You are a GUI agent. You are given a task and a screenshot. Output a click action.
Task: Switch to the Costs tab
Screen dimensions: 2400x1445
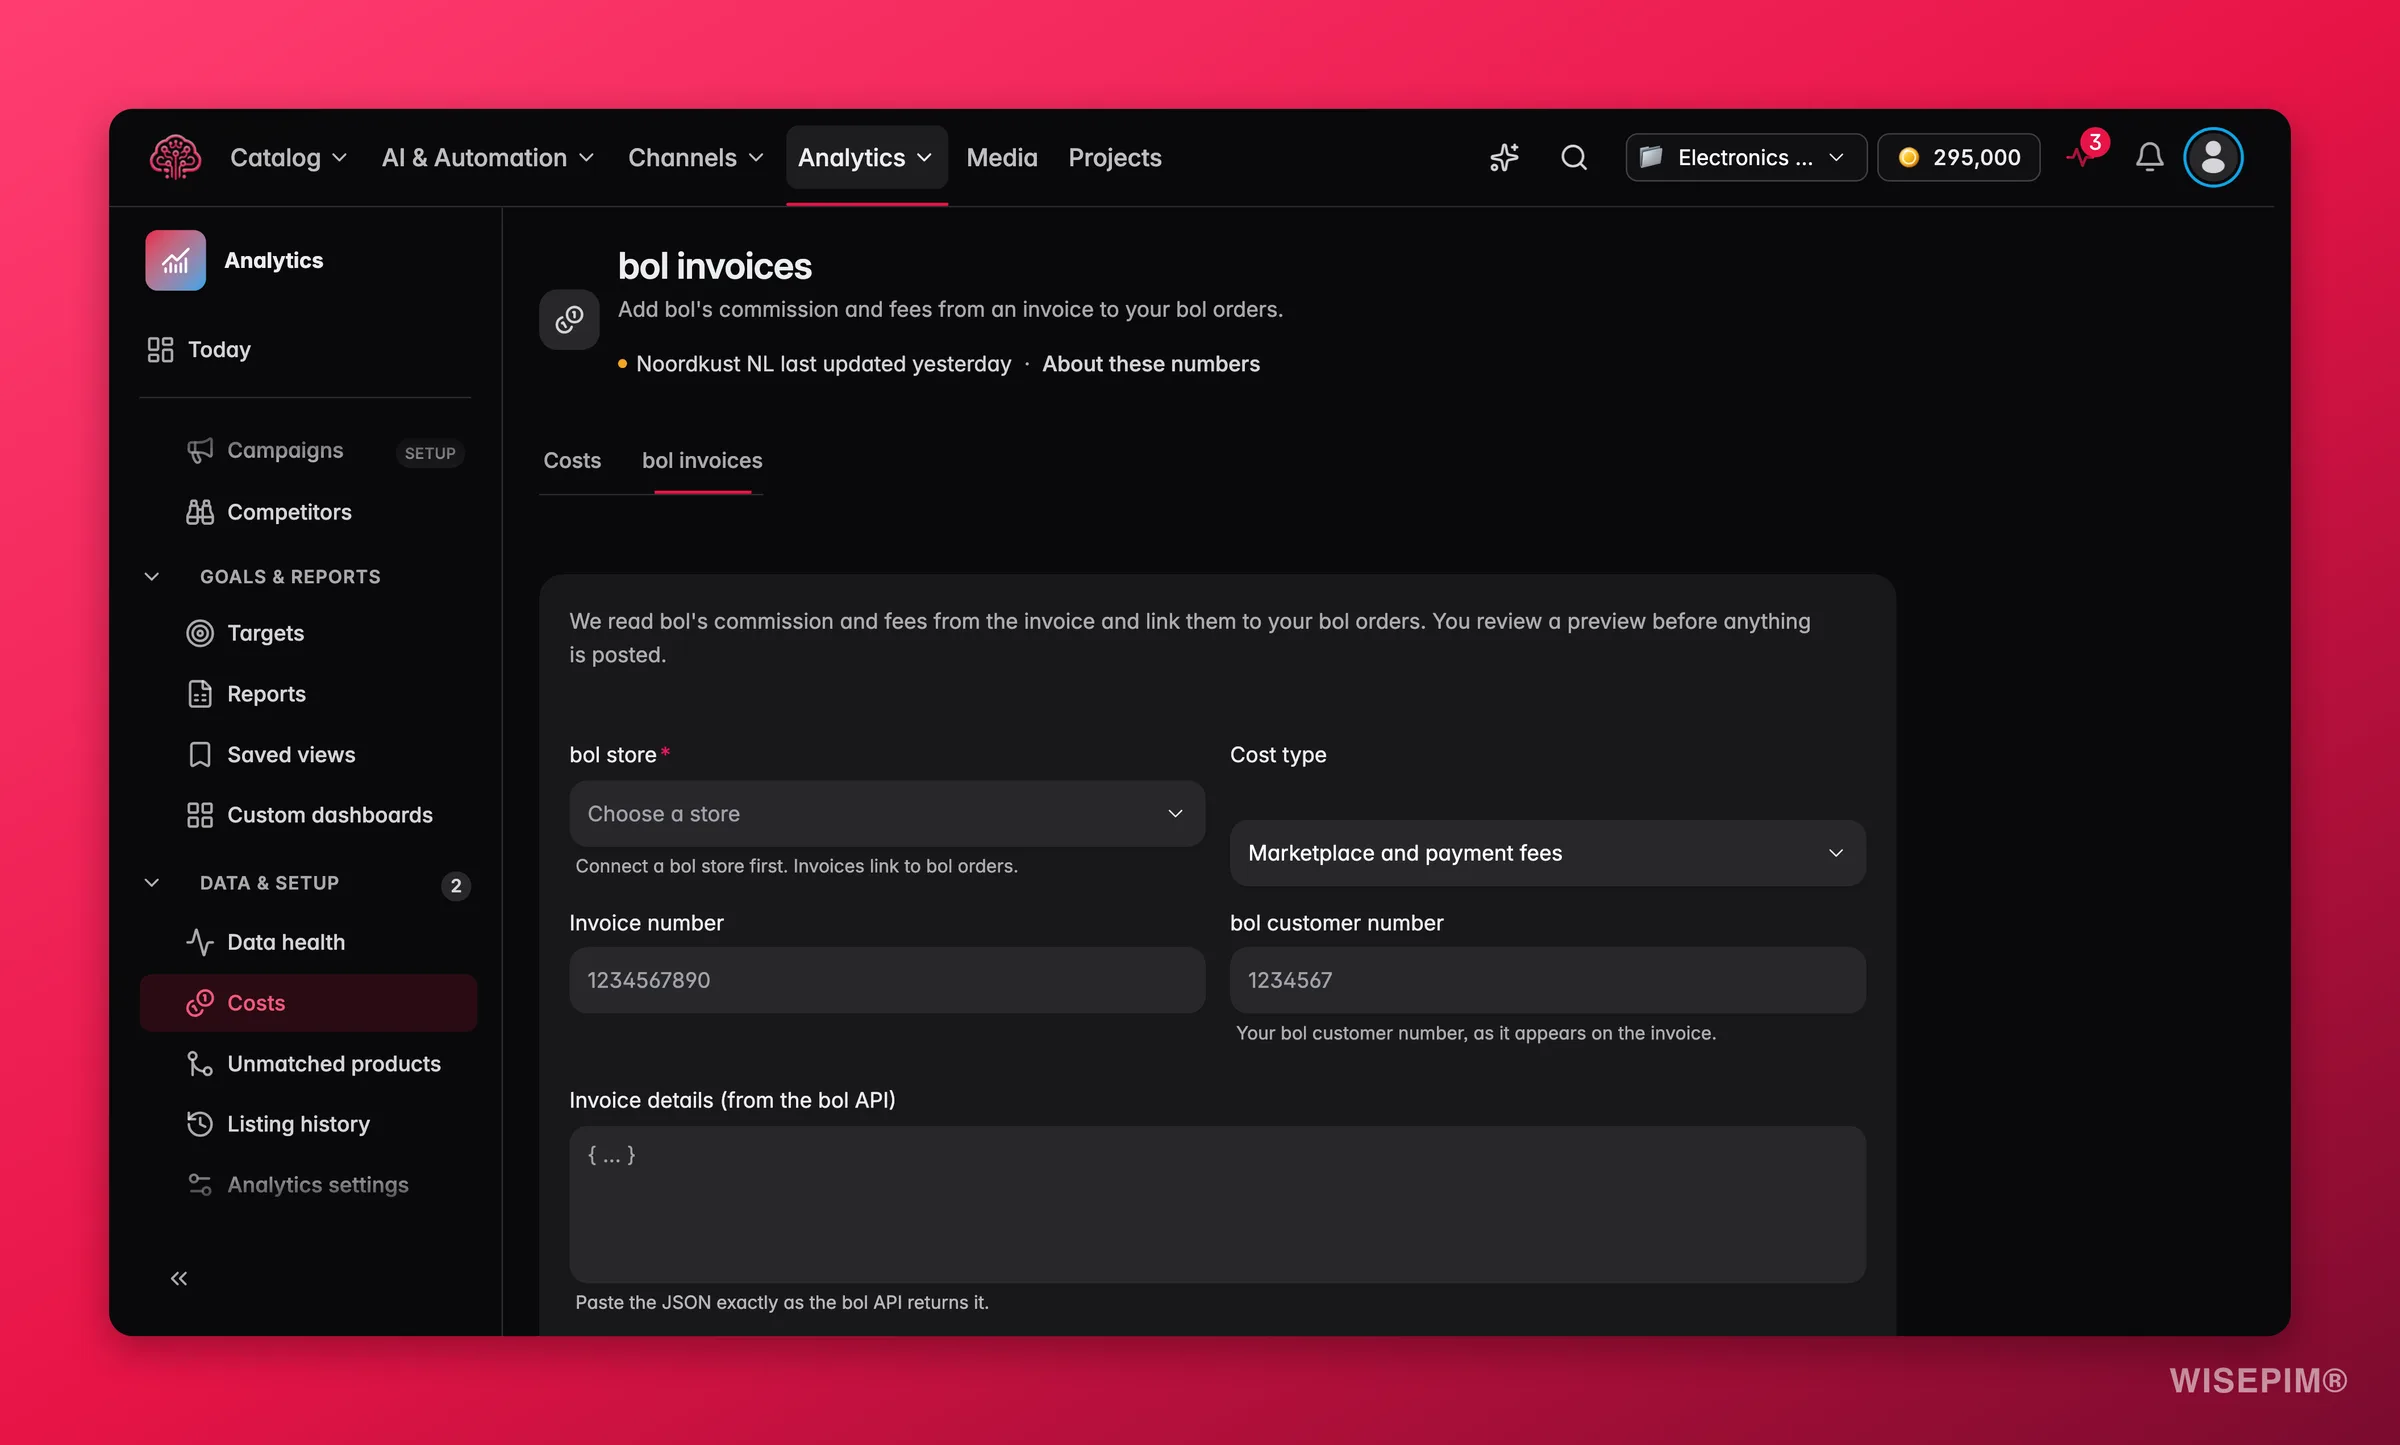click(x=572, y=460)
